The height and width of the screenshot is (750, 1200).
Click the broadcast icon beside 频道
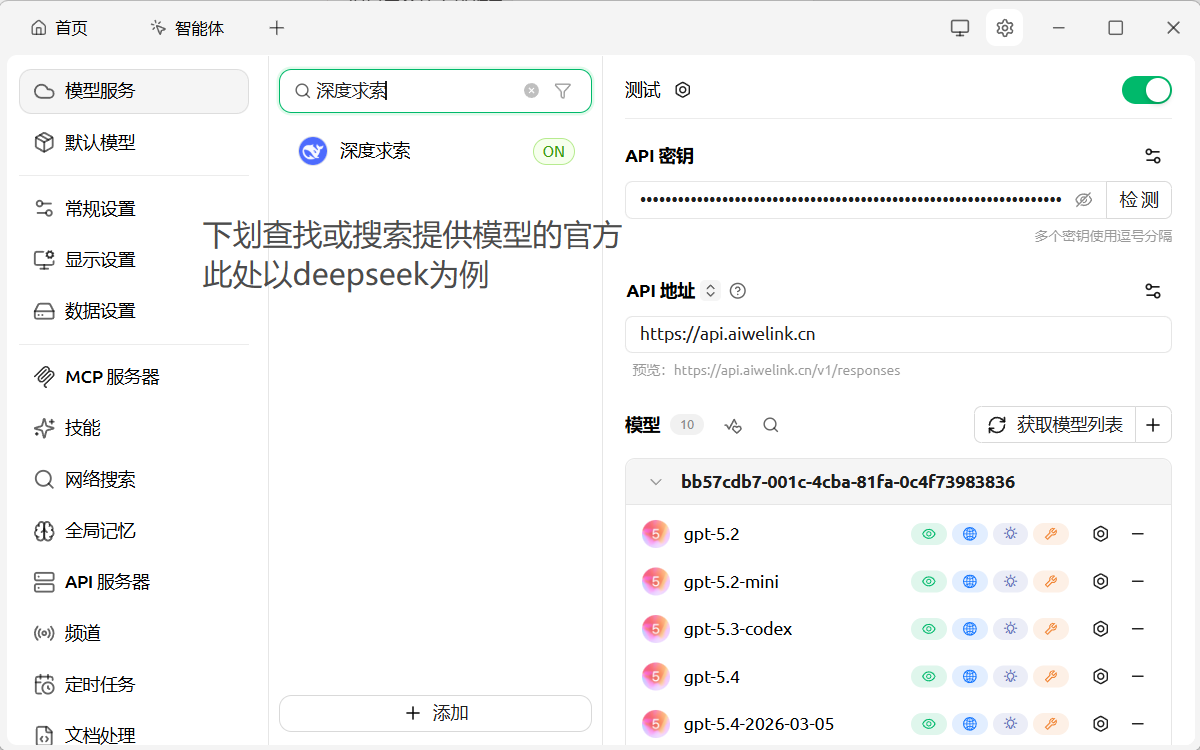[44, 633]
